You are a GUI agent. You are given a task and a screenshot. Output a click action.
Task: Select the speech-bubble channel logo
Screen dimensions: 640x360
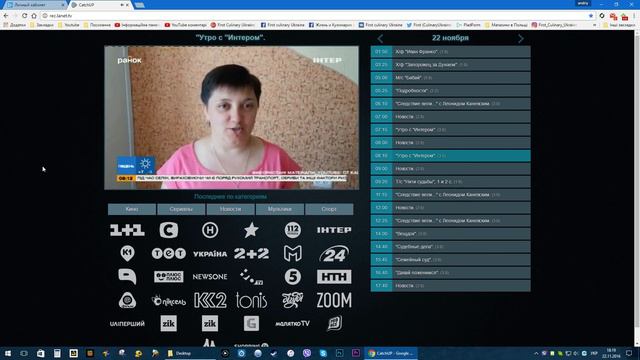coord(127,277)
